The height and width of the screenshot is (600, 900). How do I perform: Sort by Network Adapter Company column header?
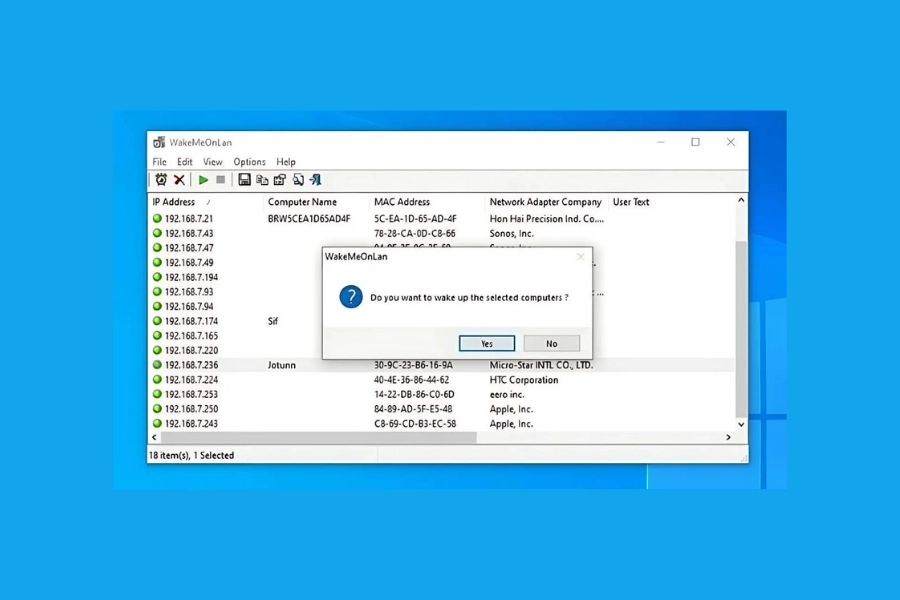tap(546, 202)
